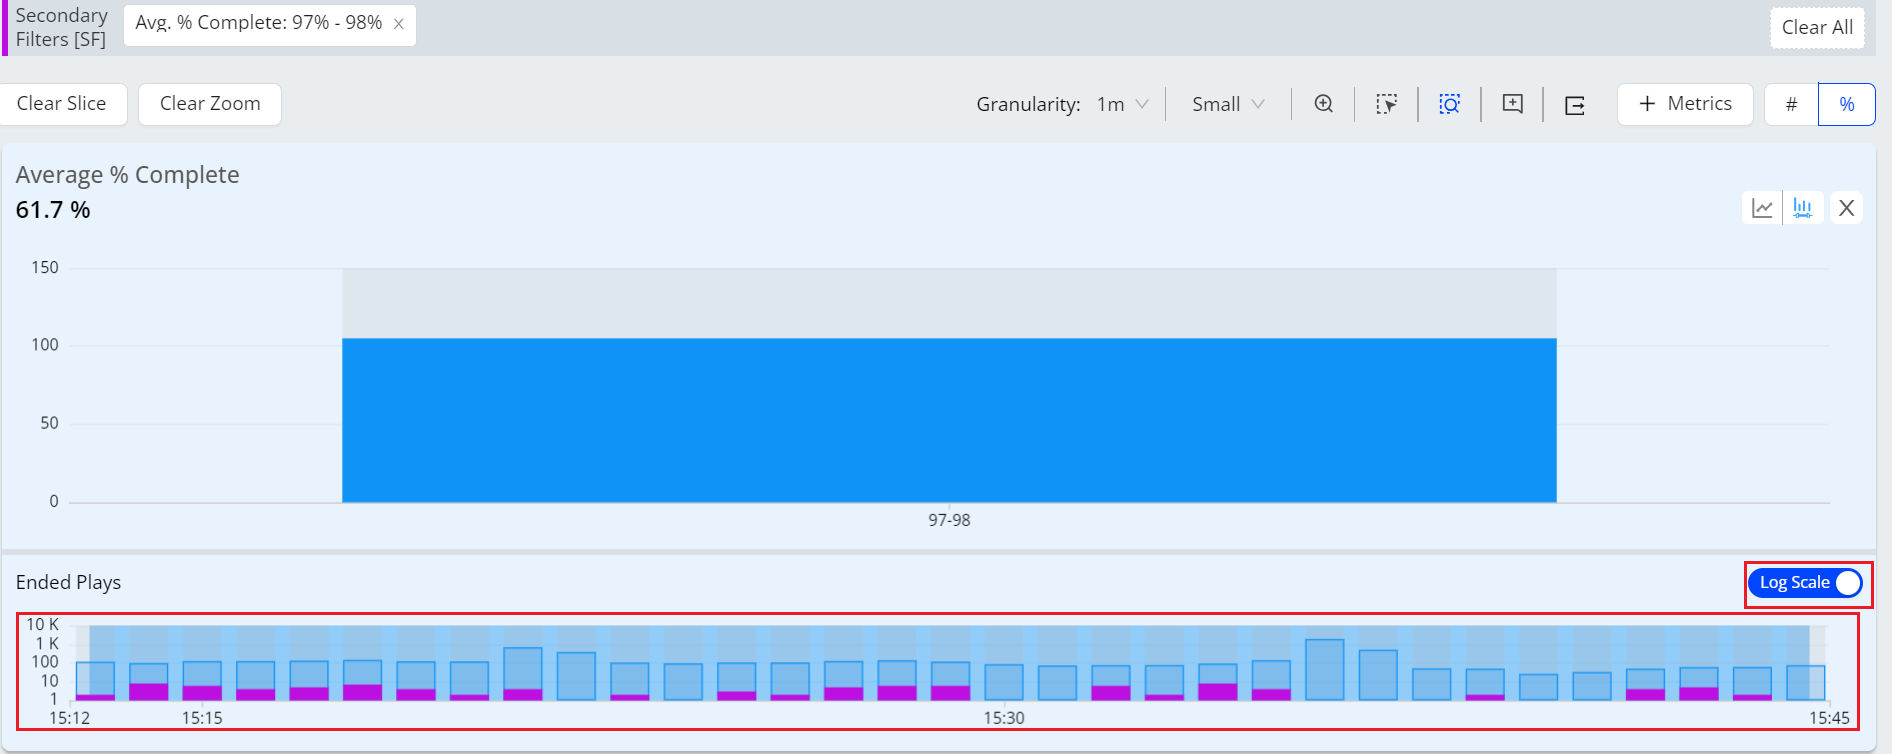Open the add Metrics menu
The width and height of the screenshot is (1892, 754).
[1685, 104]
